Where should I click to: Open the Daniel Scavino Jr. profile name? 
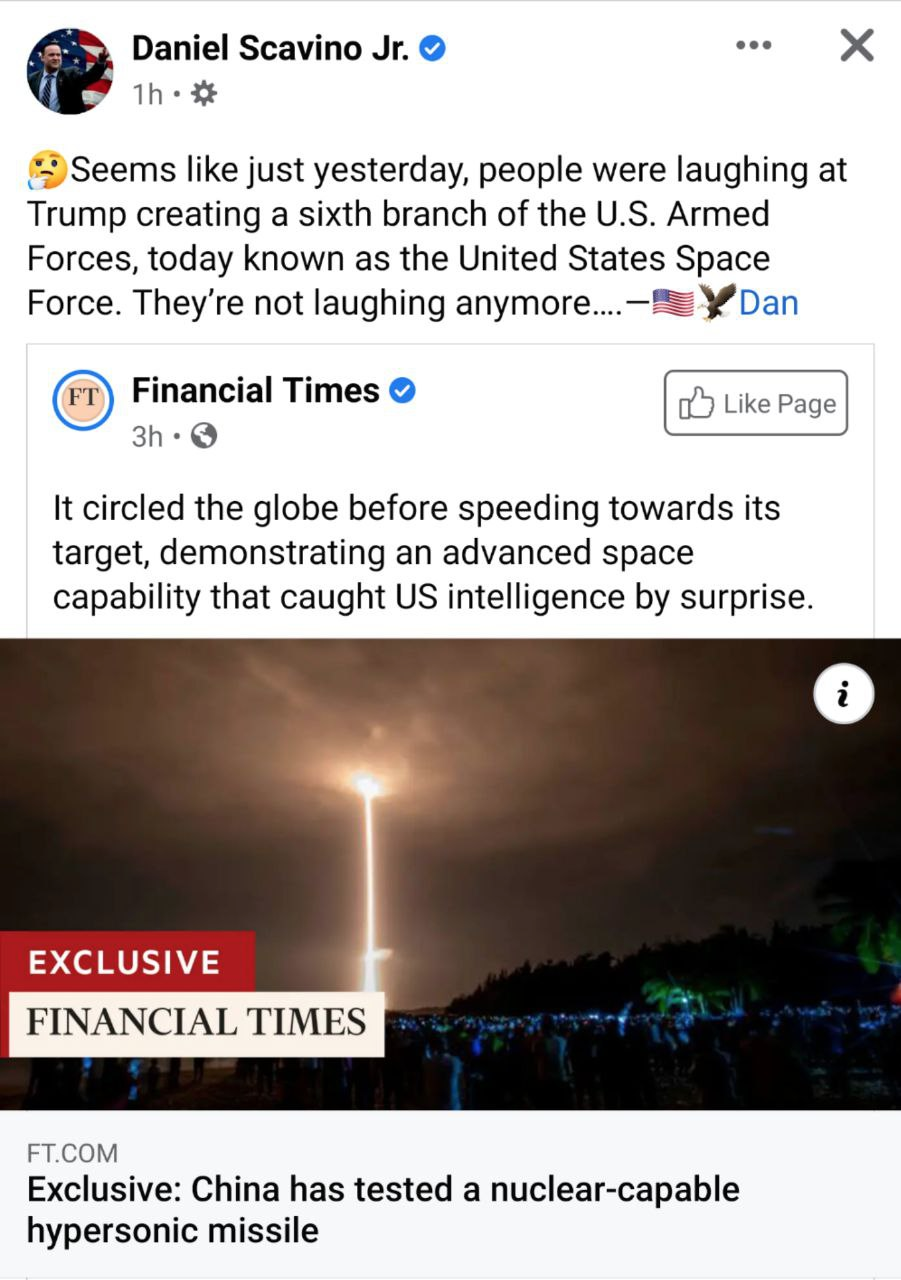pos(271,47)
